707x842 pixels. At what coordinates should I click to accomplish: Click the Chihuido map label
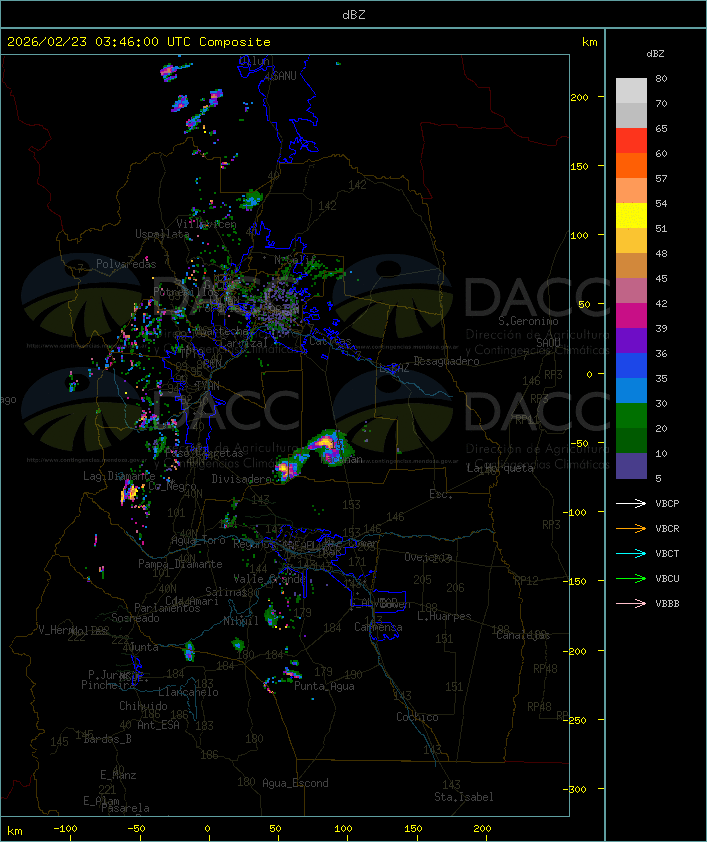pyautogui.click(x=143, y=706)
